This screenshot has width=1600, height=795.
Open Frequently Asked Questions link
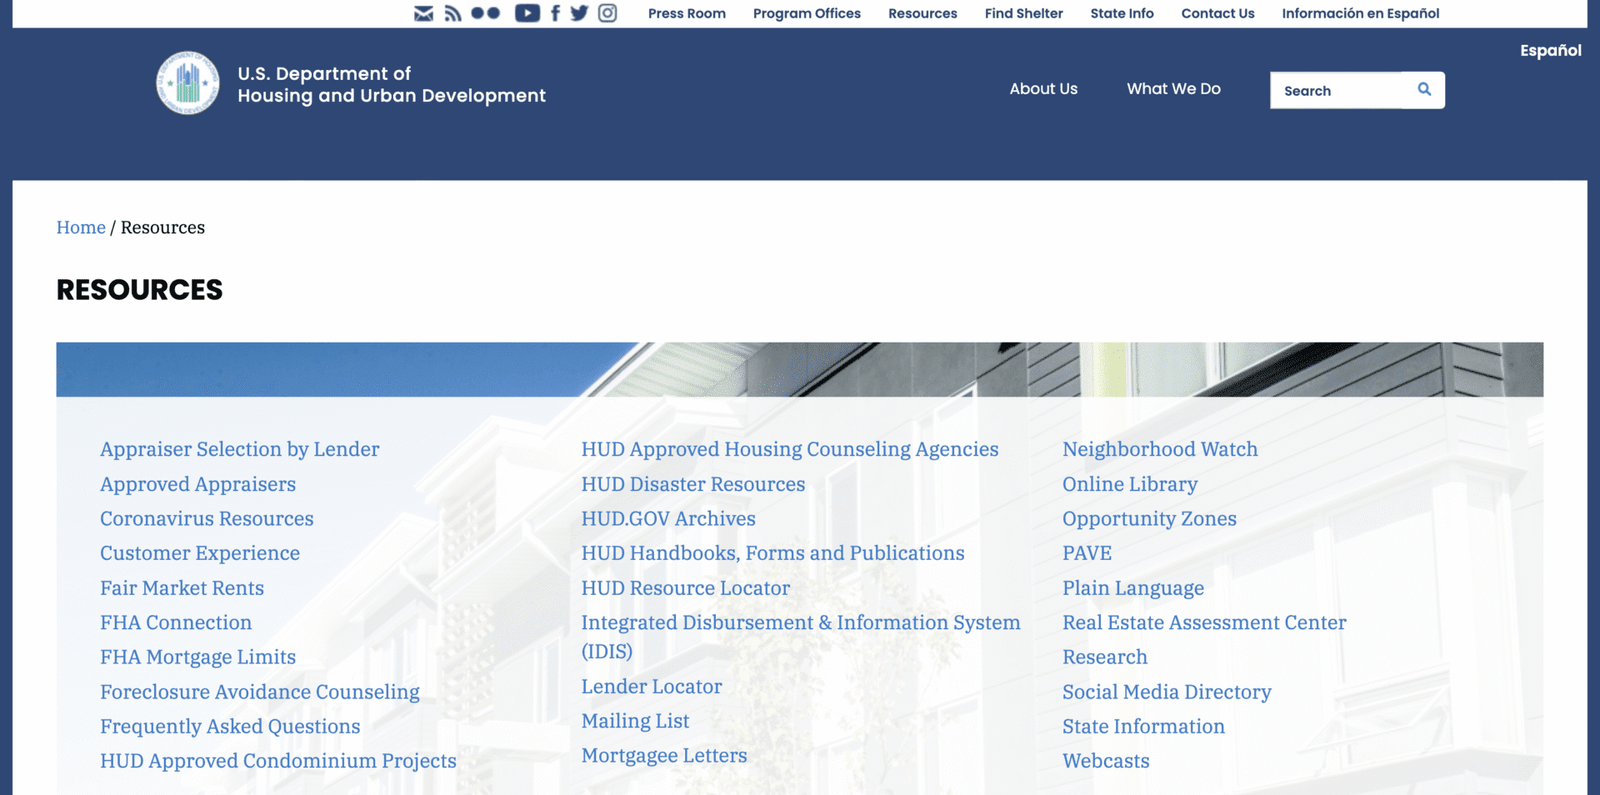[230, 726]
